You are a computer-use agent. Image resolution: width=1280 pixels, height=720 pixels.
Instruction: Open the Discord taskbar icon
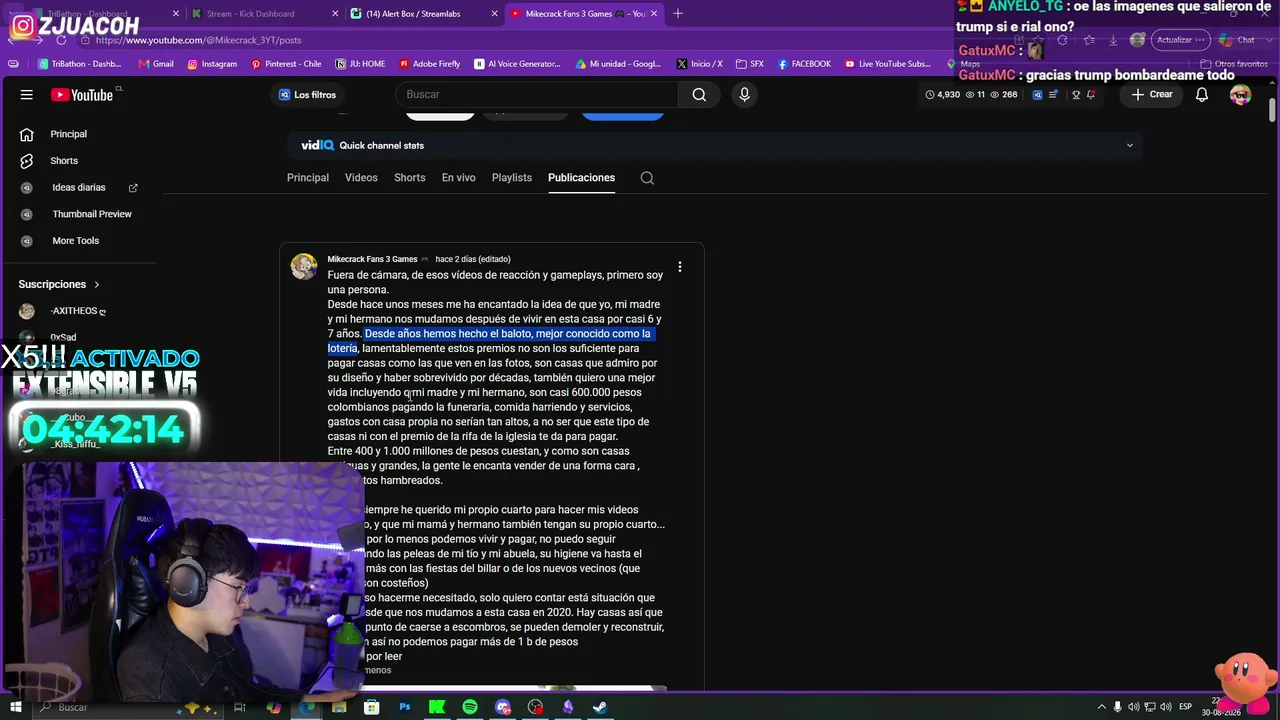point(503,707)
